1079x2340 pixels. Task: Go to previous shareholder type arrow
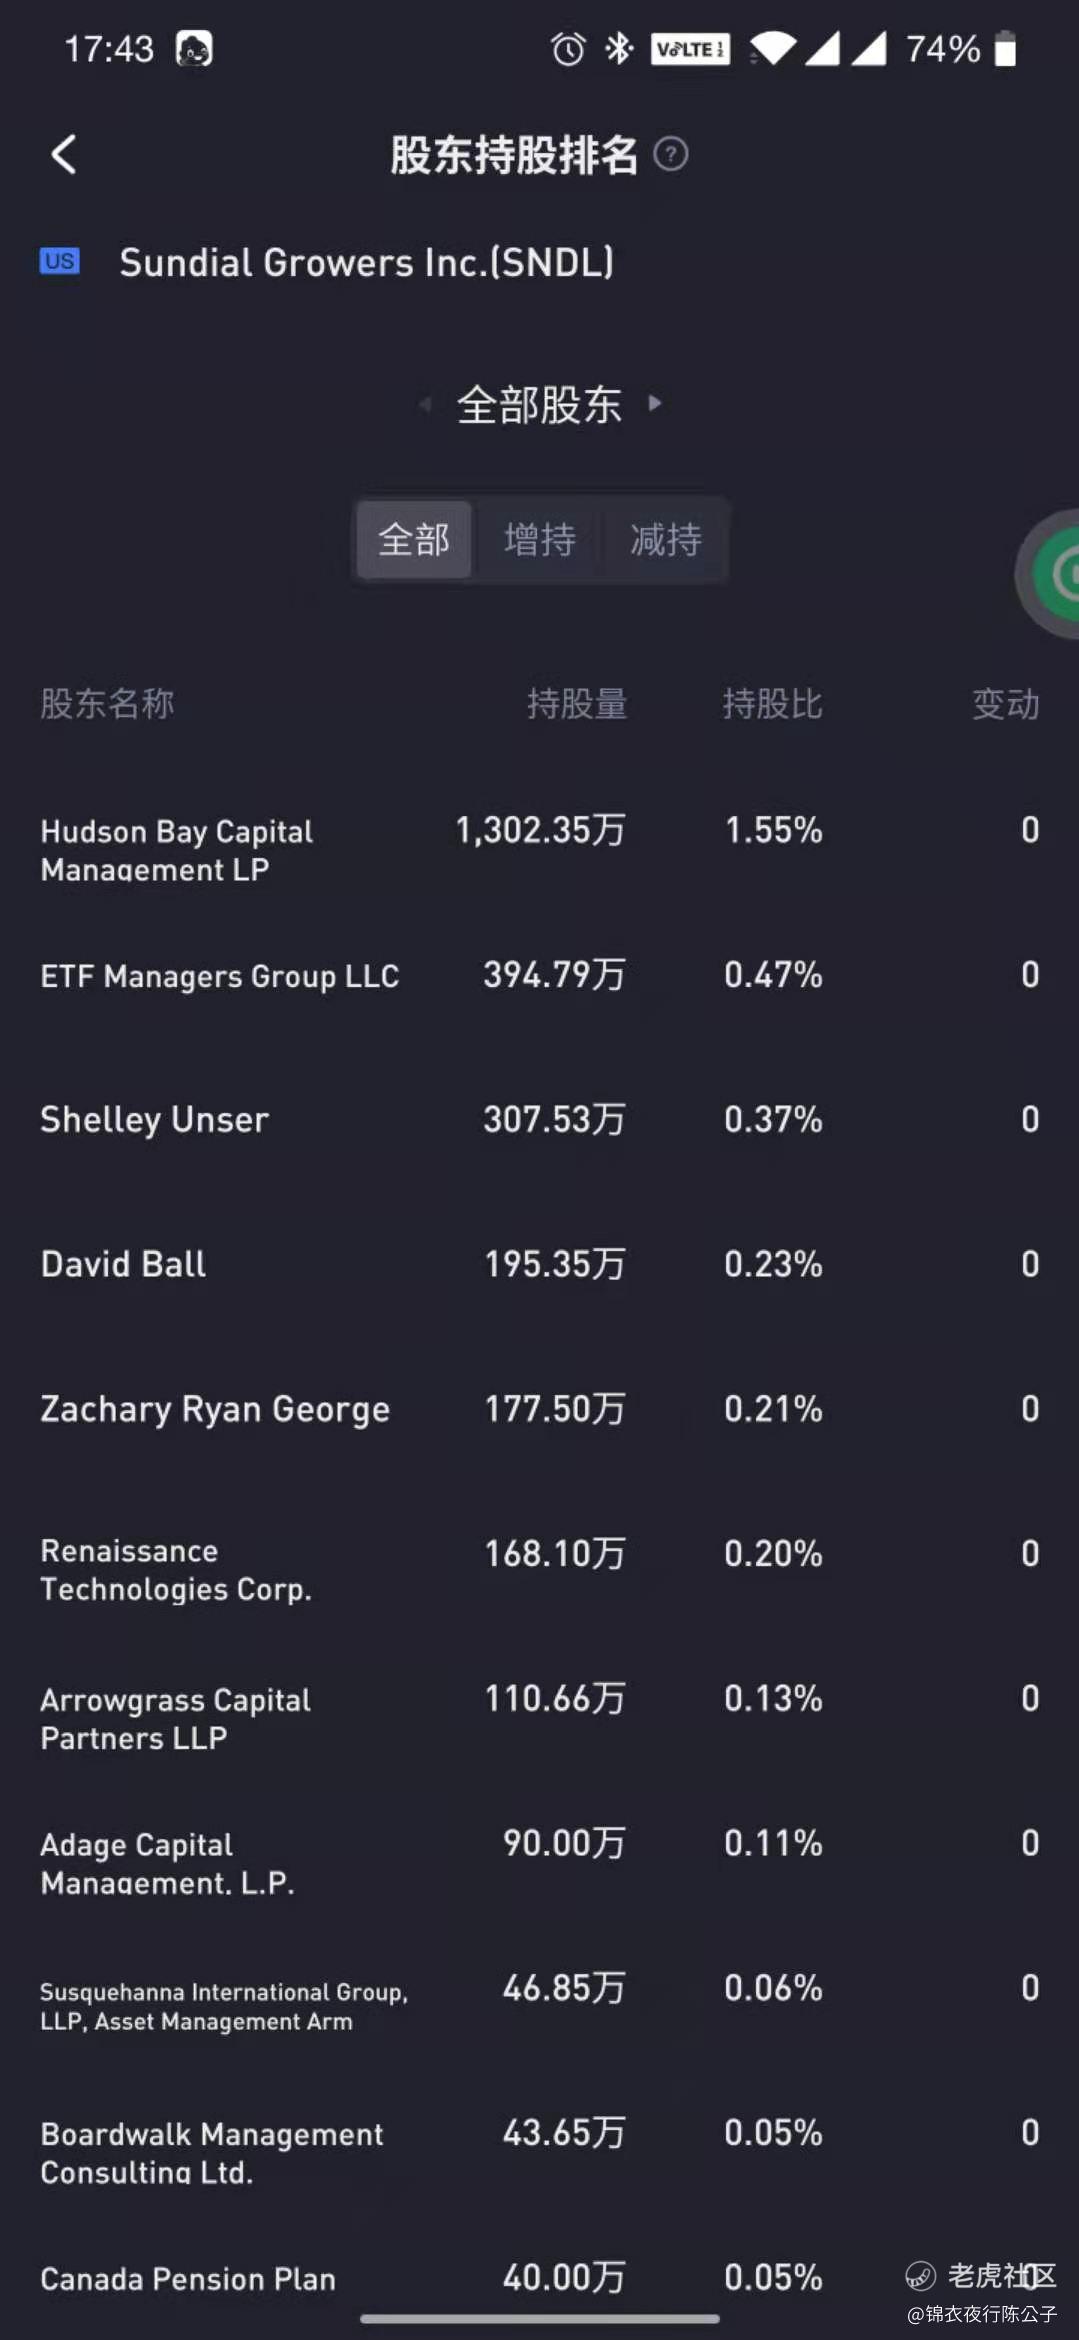click(x=425, y=404)
